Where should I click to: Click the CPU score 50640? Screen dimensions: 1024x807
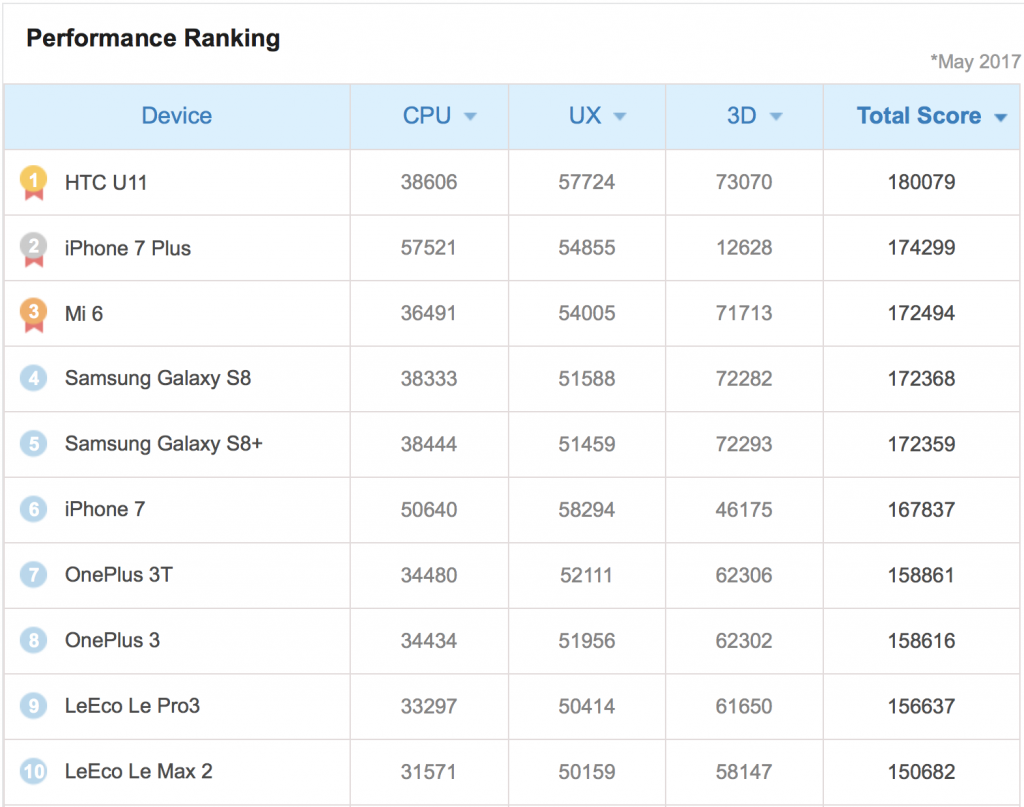point(429,510)
